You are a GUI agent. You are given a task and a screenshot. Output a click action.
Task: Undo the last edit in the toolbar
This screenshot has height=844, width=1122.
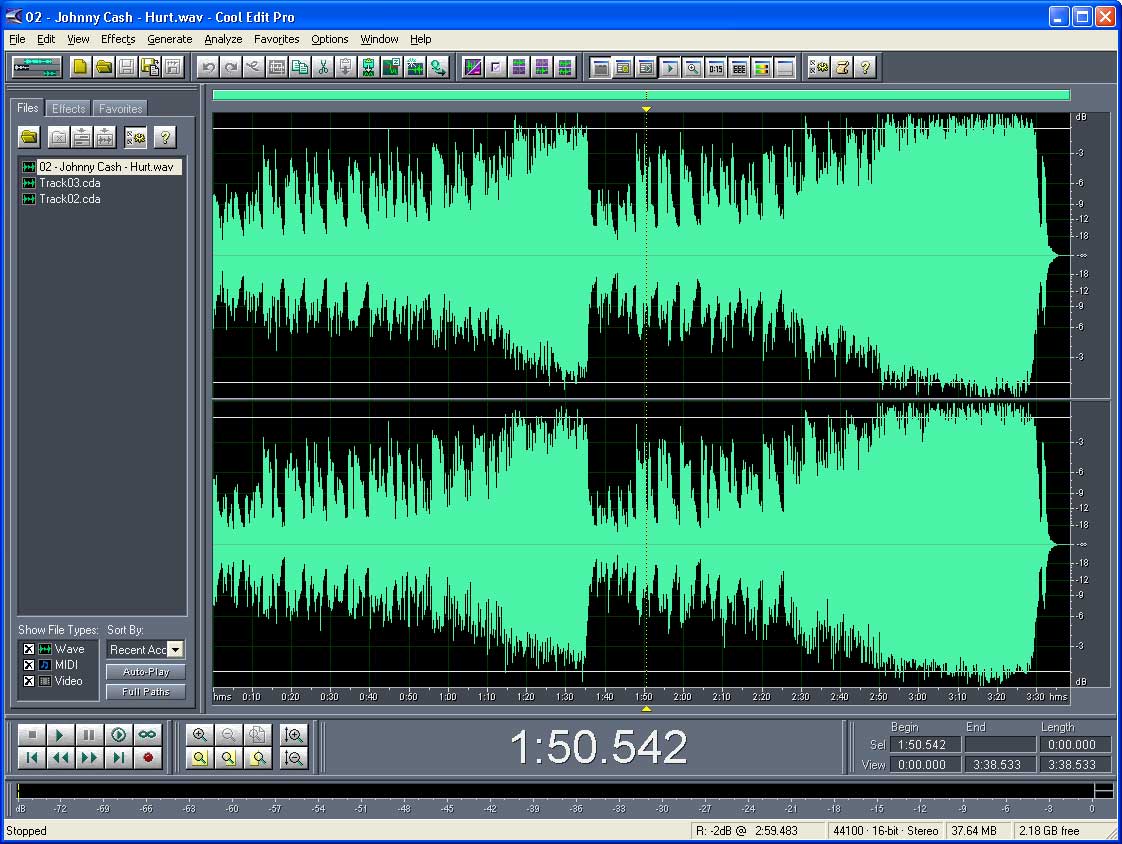click(208, 67)
